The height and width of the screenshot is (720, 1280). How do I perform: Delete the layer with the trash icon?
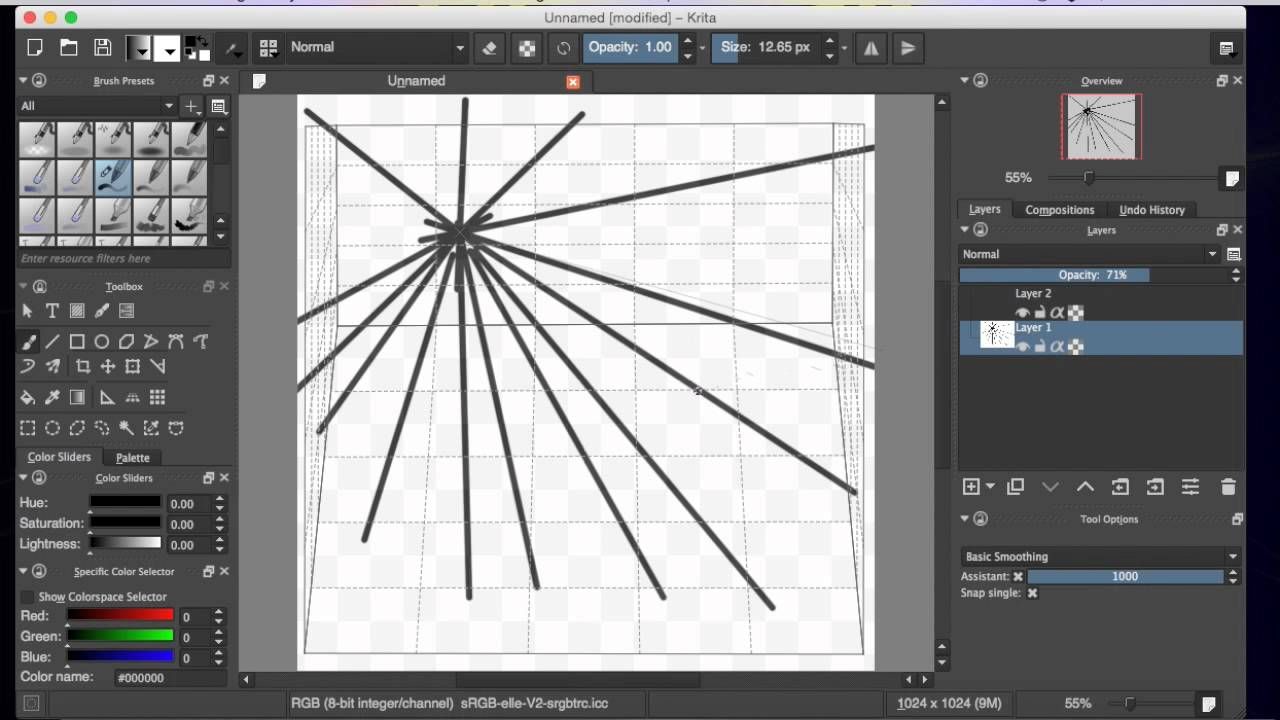pos(1228,487)
